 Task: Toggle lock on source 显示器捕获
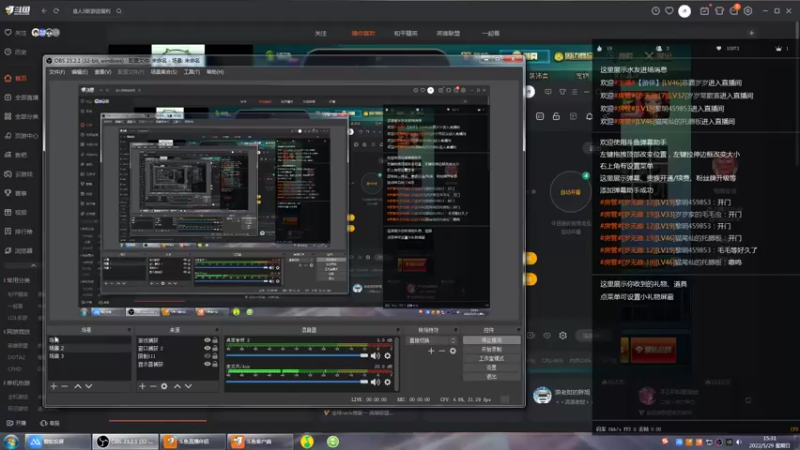215,364
